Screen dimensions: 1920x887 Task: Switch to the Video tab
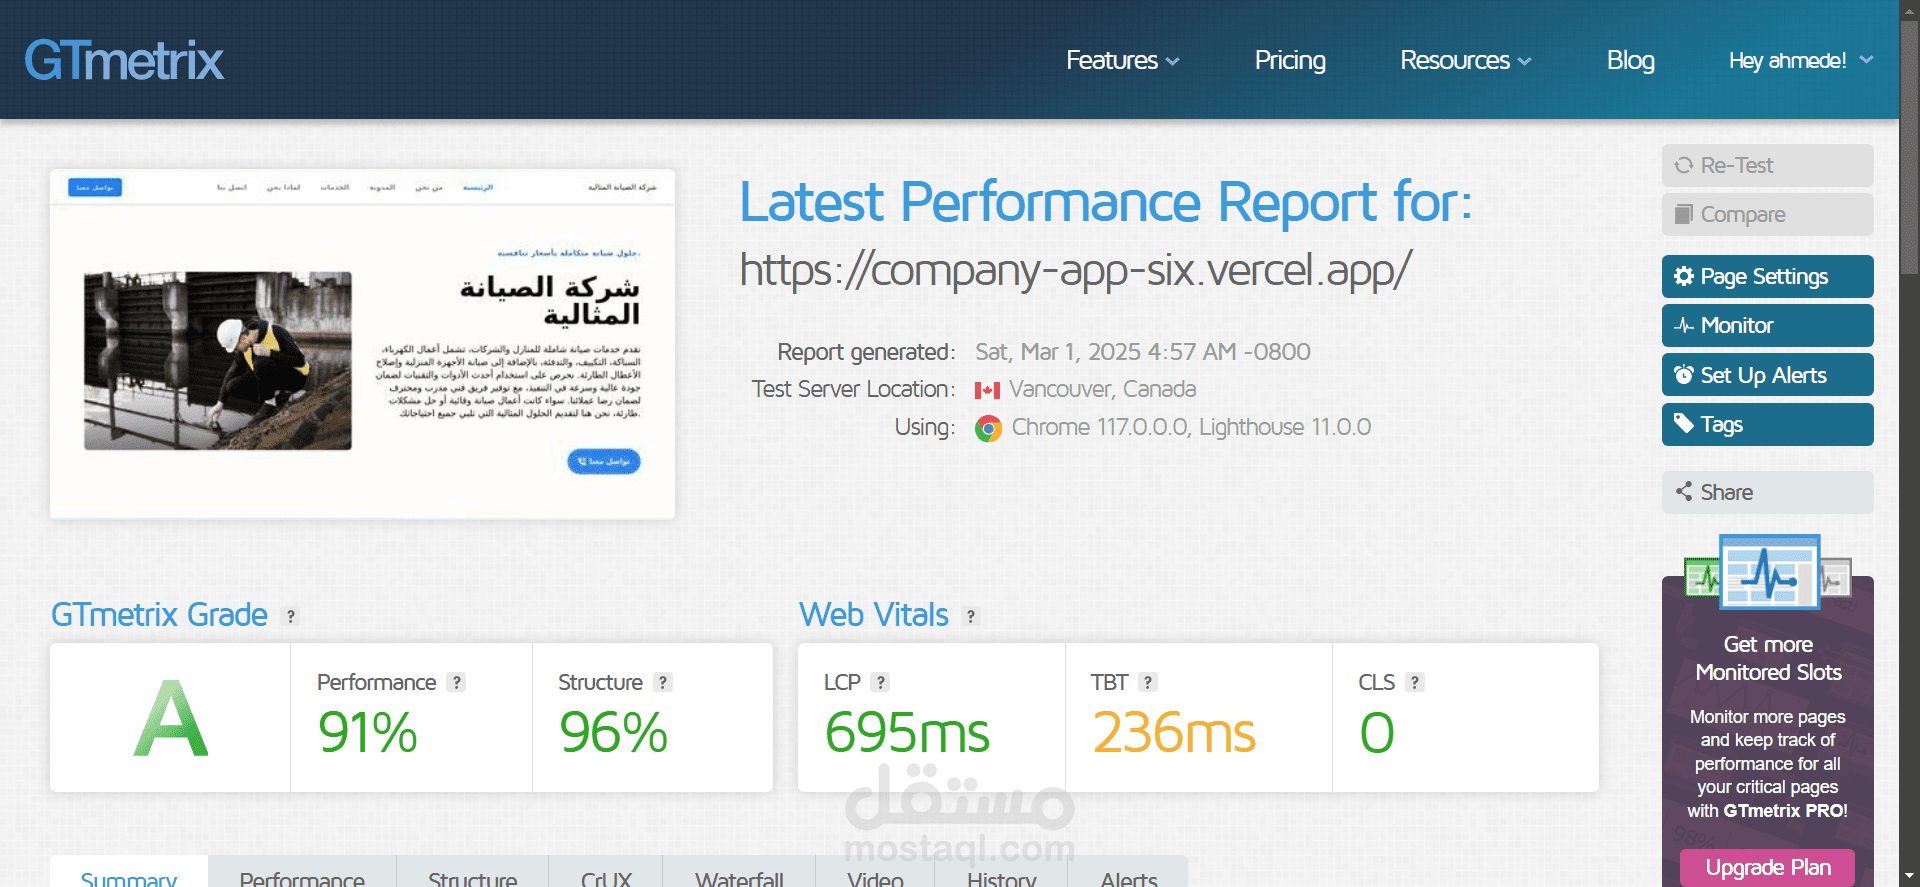tap(875, 873)
